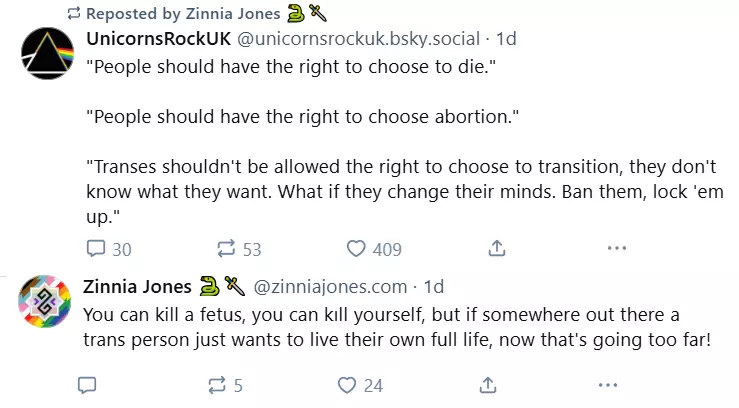Screen dimensions: 739x408
Task: Reply to the Zinnia Jones post
Action: point(87,385)
